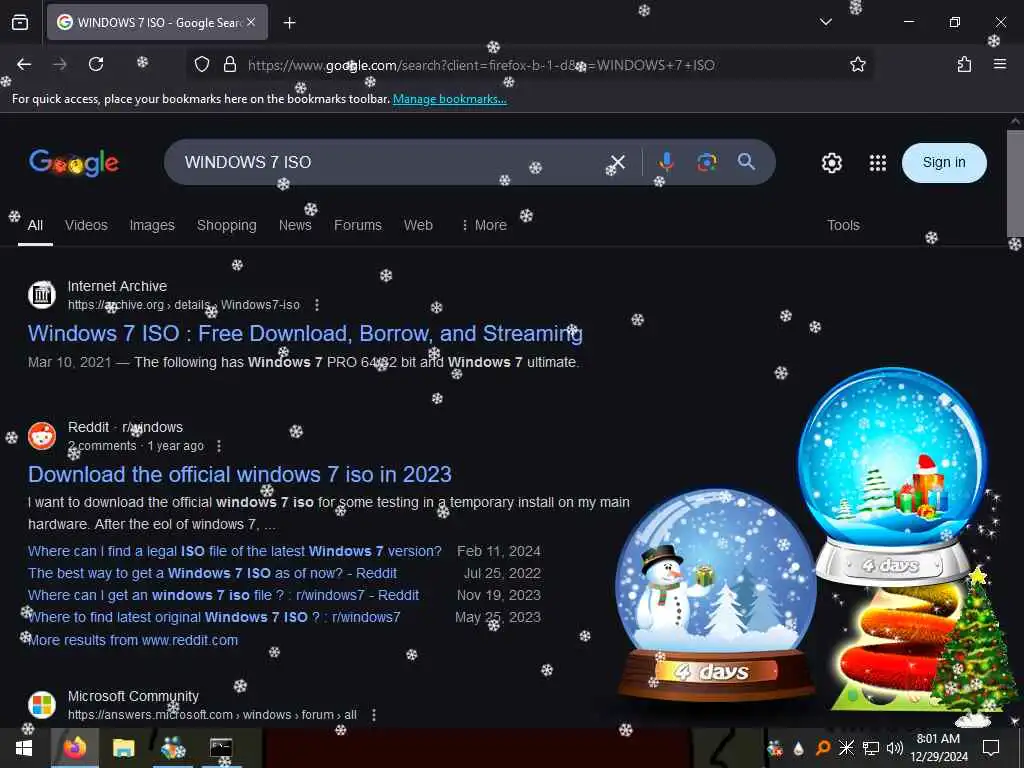Switch to the Web results tab

pyautogui.click(x=418, y=225)
